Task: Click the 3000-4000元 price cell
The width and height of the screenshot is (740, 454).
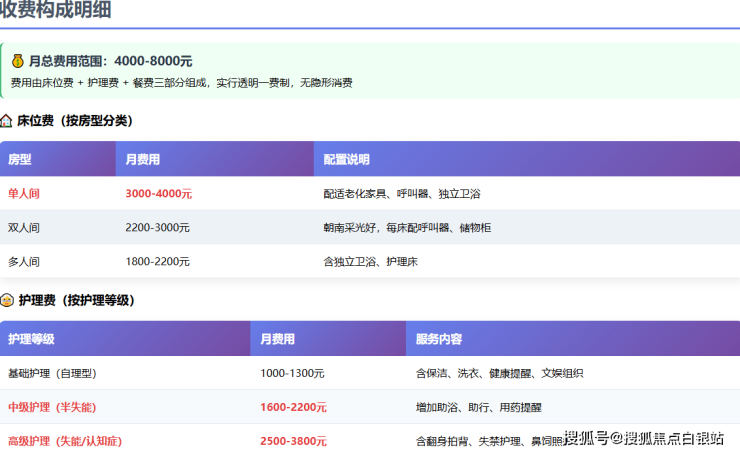Action: [x=158, y=194]
